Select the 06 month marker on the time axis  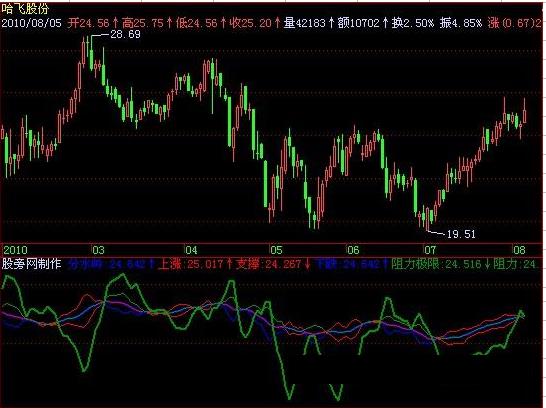pyautogui.click(x=353, y=250)
